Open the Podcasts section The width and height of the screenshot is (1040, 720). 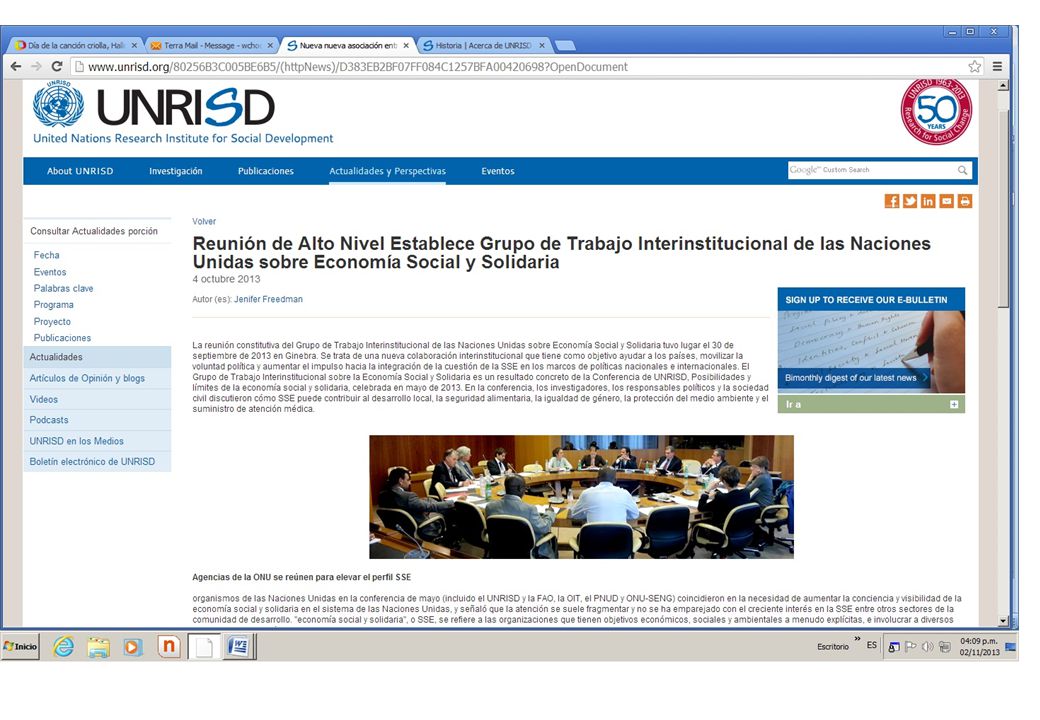pos(98,420)
